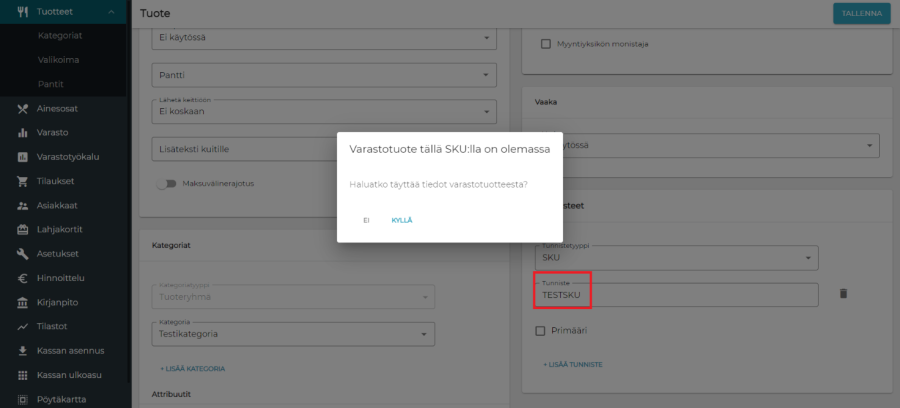Screen dimensions: 900x408
Task: Click the Varasto bar chart icon
Action: pos(22,132)
